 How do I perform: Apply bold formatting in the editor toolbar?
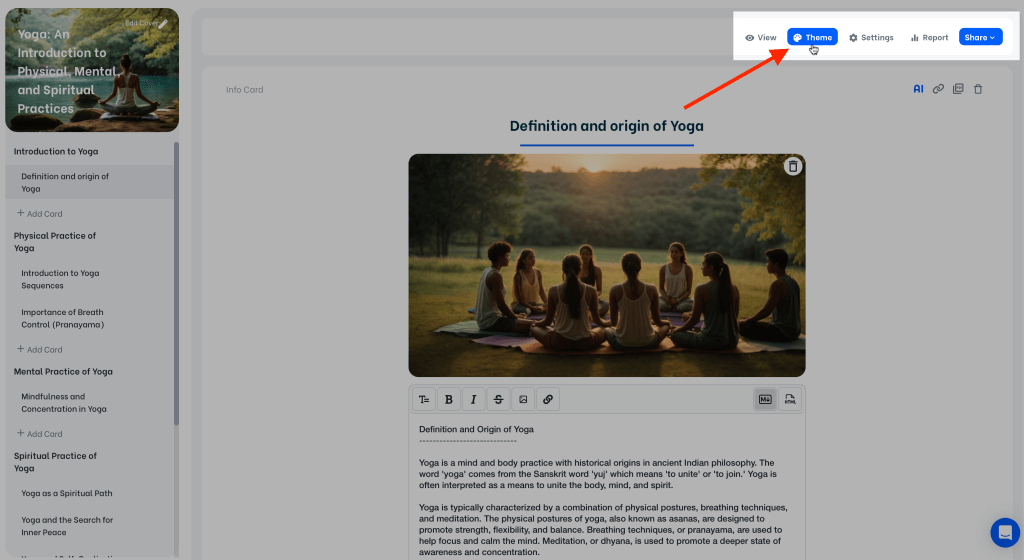point(448,399)
